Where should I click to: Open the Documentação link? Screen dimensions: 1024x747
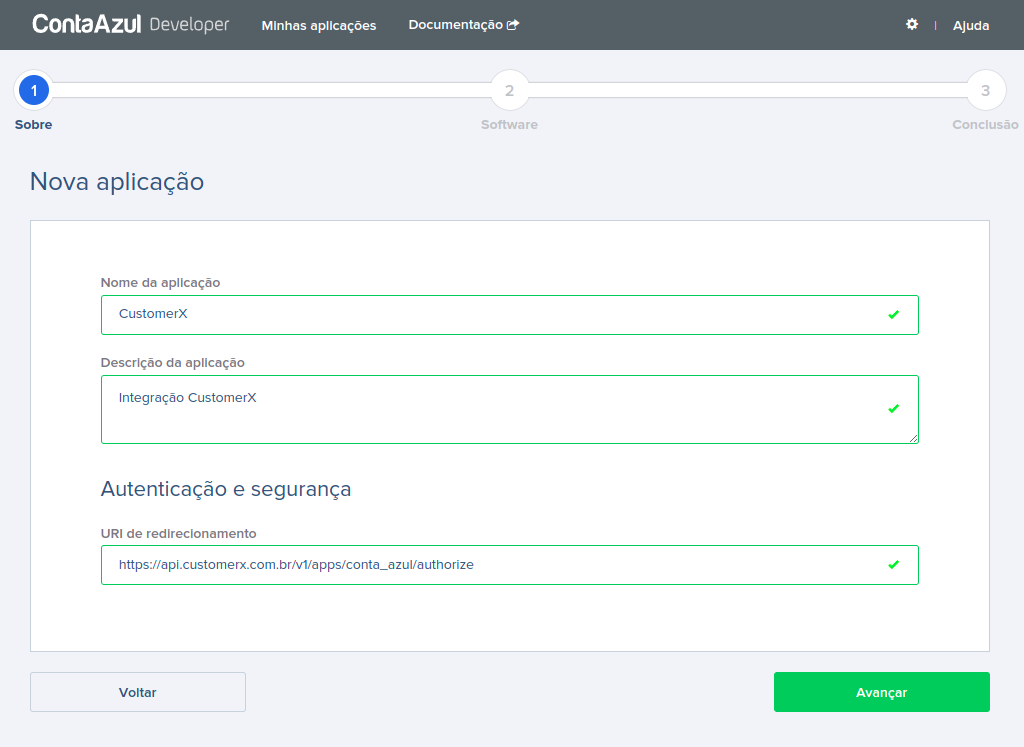(x=463, y=25)
